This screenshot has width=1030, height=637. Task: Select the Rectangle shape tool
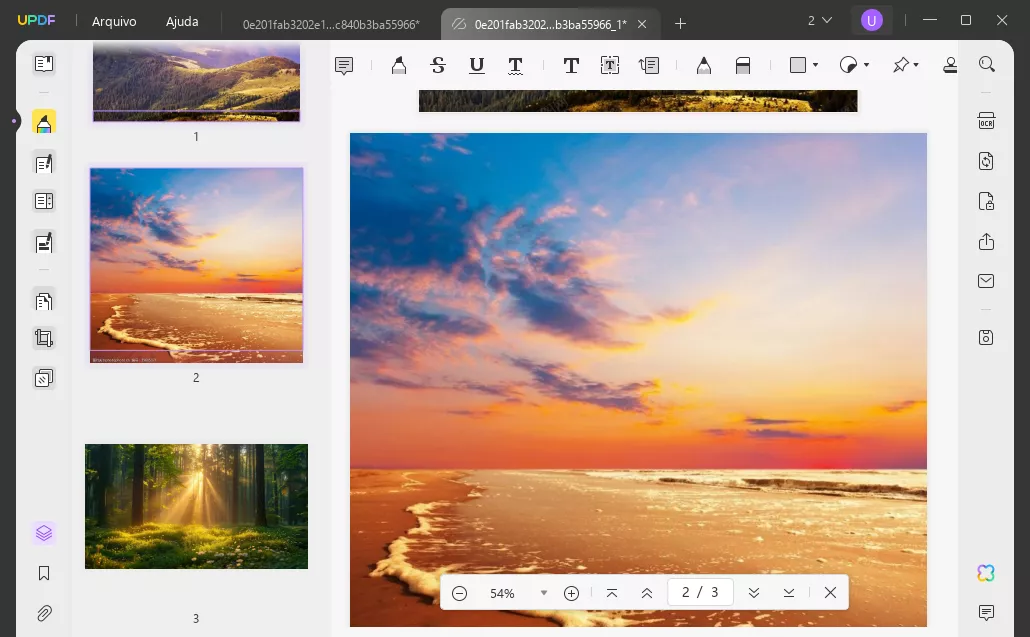tap(797, 65)
